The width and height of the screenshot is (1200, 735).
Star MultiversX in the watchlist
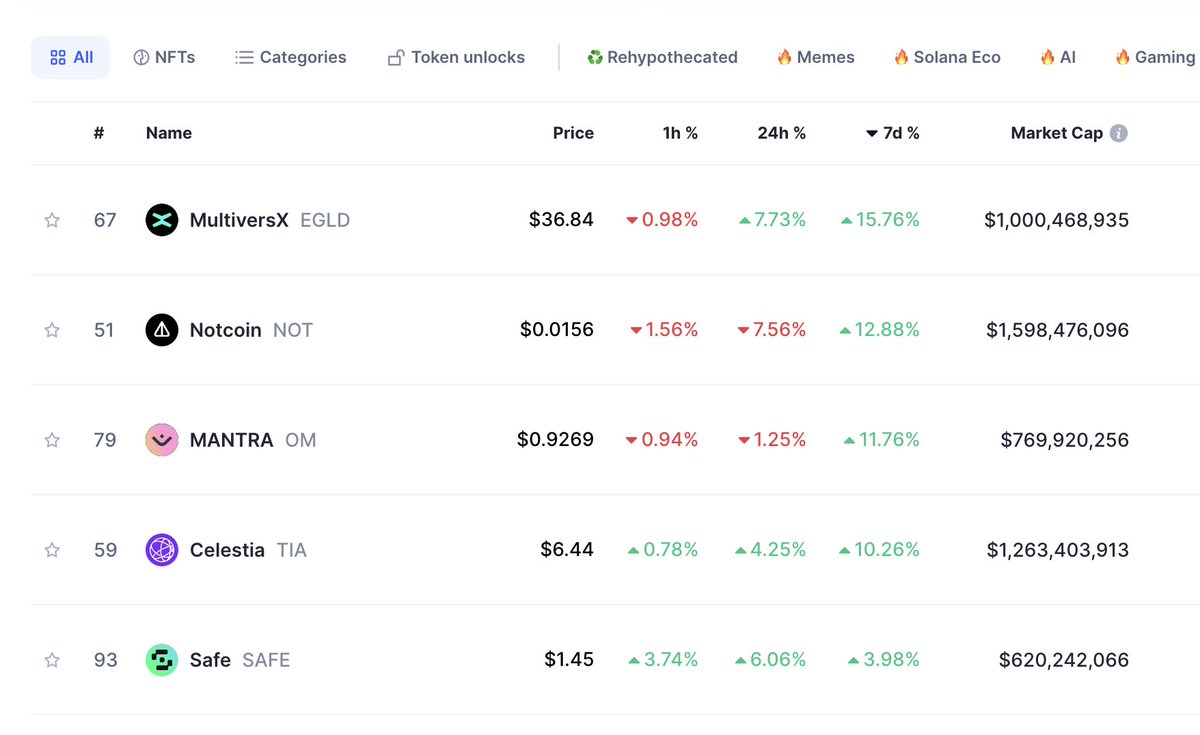click(52, 220)
